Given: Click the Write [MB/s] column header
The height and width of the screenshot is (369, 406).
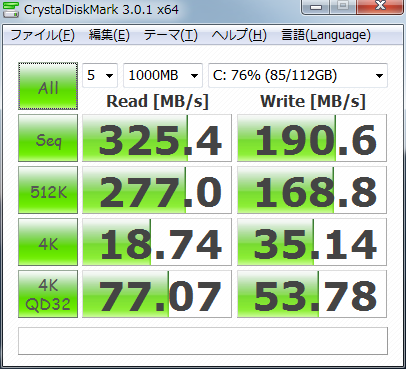Looking at the screenshot, I should 313,101.
